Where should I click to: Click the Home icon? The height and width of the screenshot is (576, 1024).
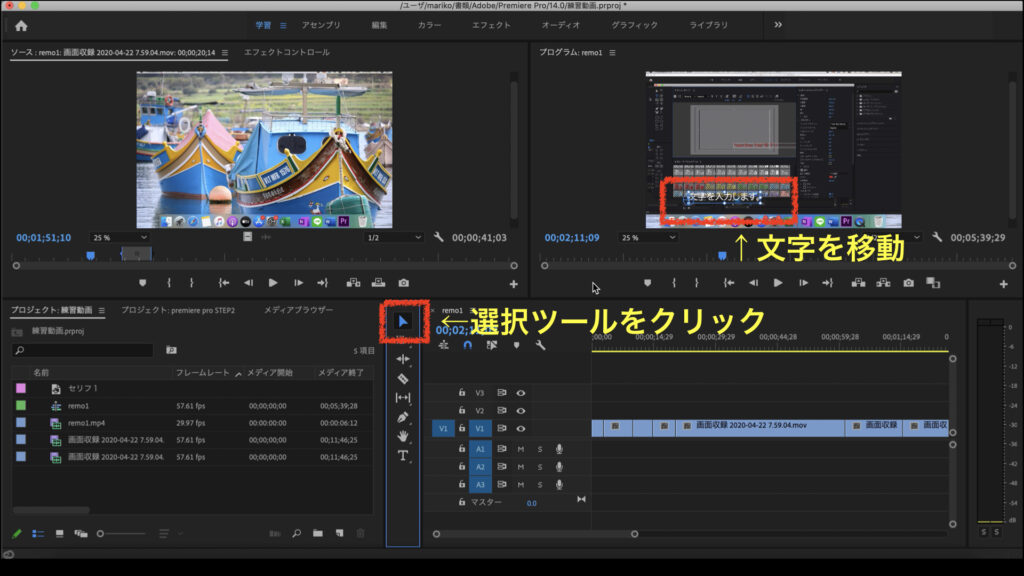(x=21, y=25)
